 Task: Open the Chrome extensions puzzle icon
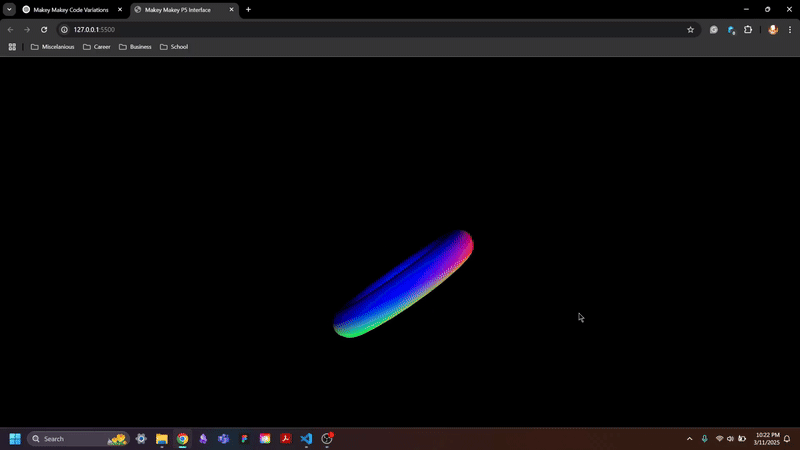[748, 30]
